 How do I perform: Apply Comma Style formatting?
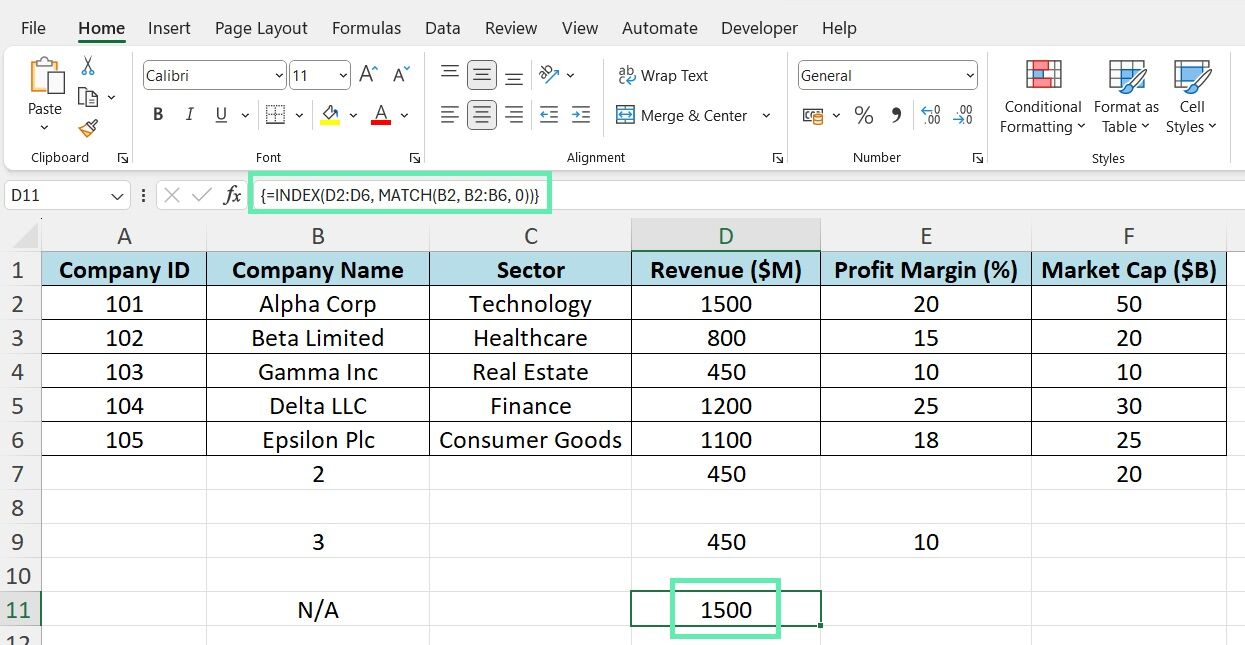(895, 116)
